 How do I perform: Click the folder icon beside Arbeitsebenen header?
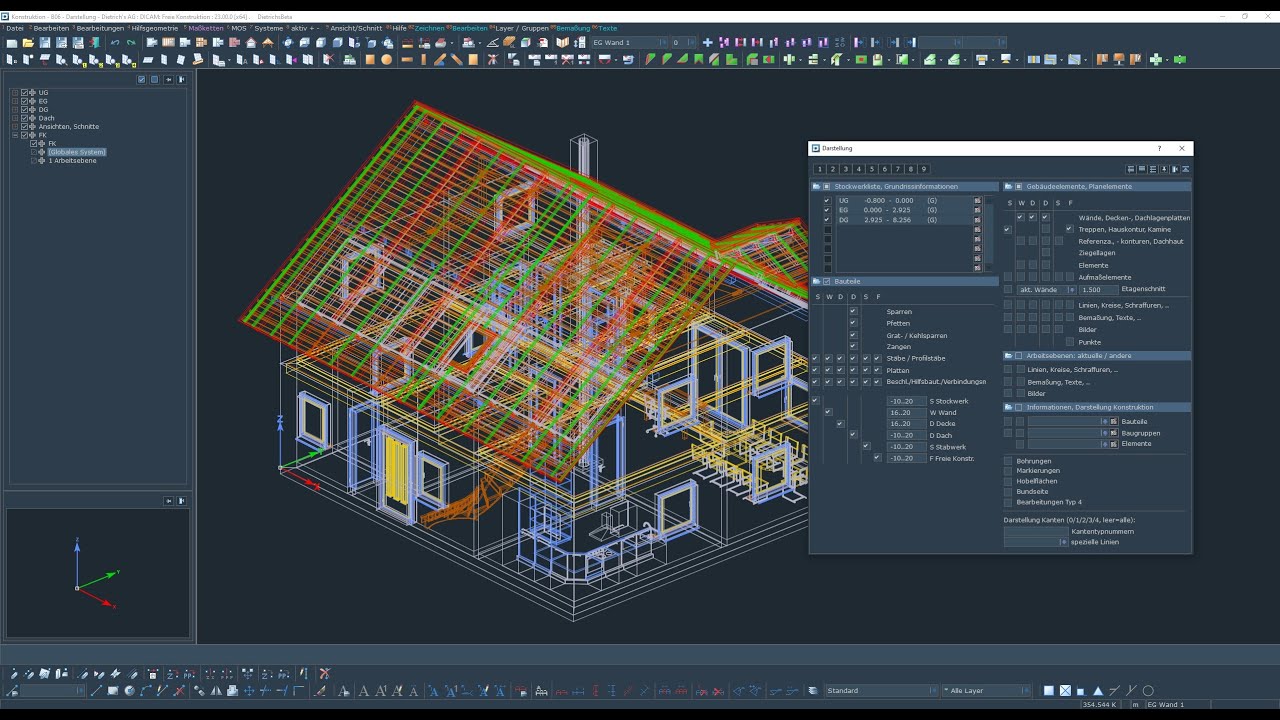pyautogui.click(x=1008, y=355)
